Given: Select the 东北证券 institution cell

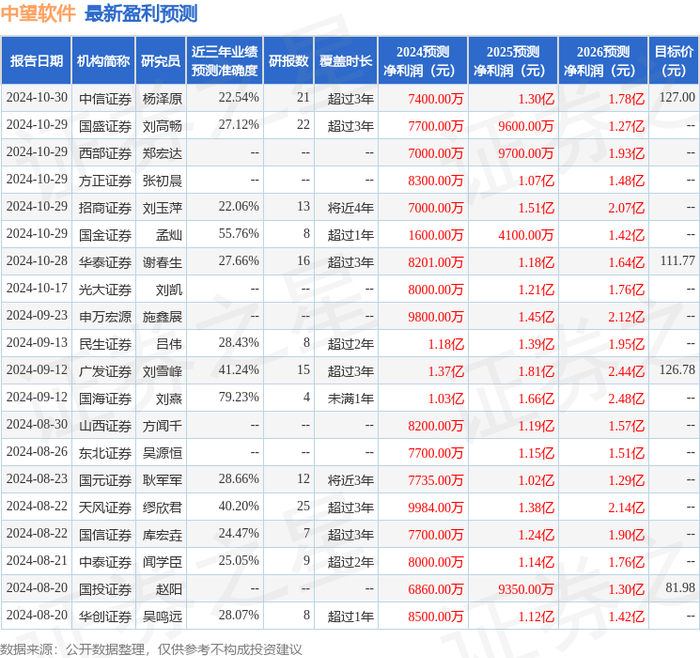Looking at the screenshot, I should [x=105, y=453].
